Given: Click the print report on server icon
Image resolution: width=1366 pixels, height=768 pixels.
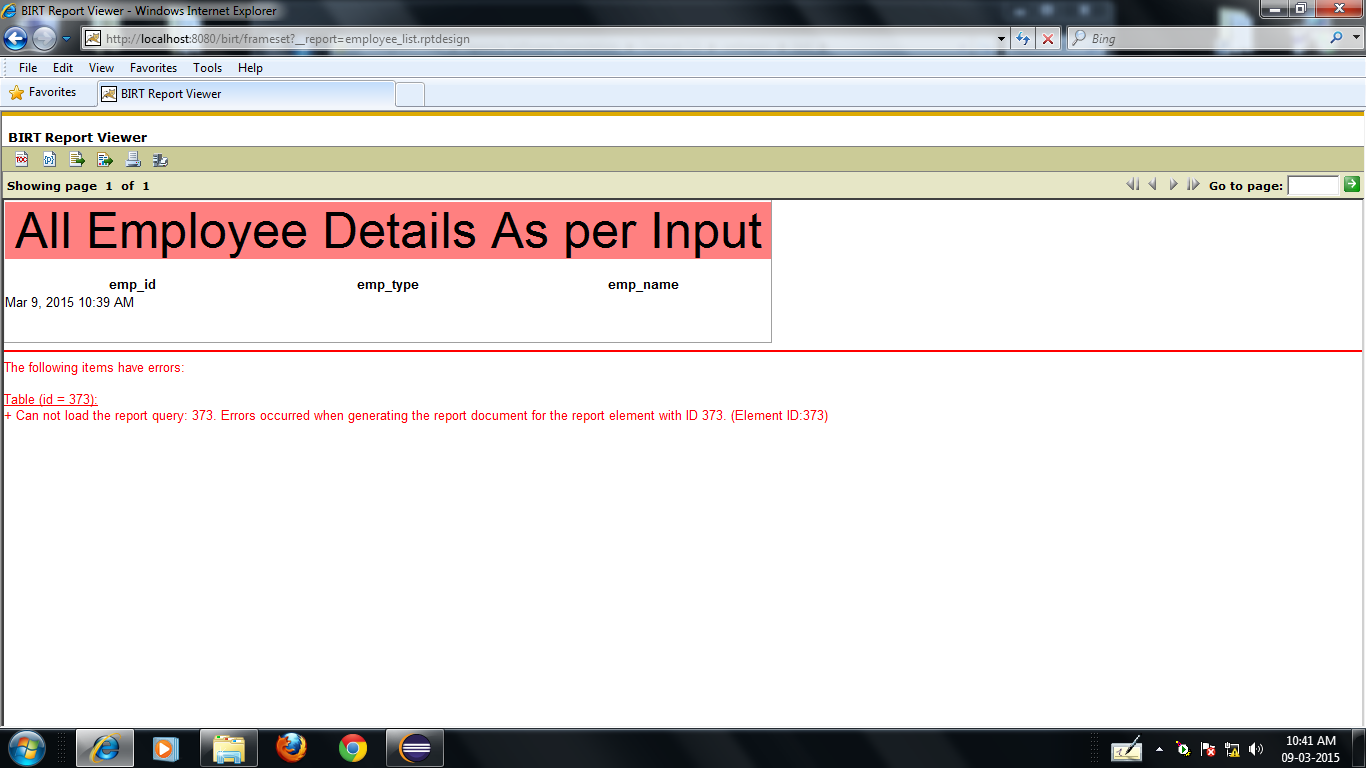Looking at the screenshot, I should 160,159.
